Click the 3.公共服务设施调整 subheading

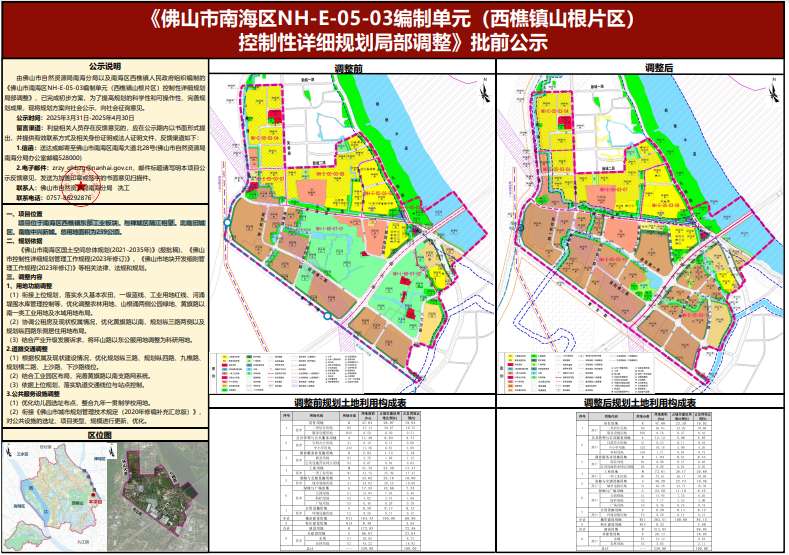(x=33, y=393)
